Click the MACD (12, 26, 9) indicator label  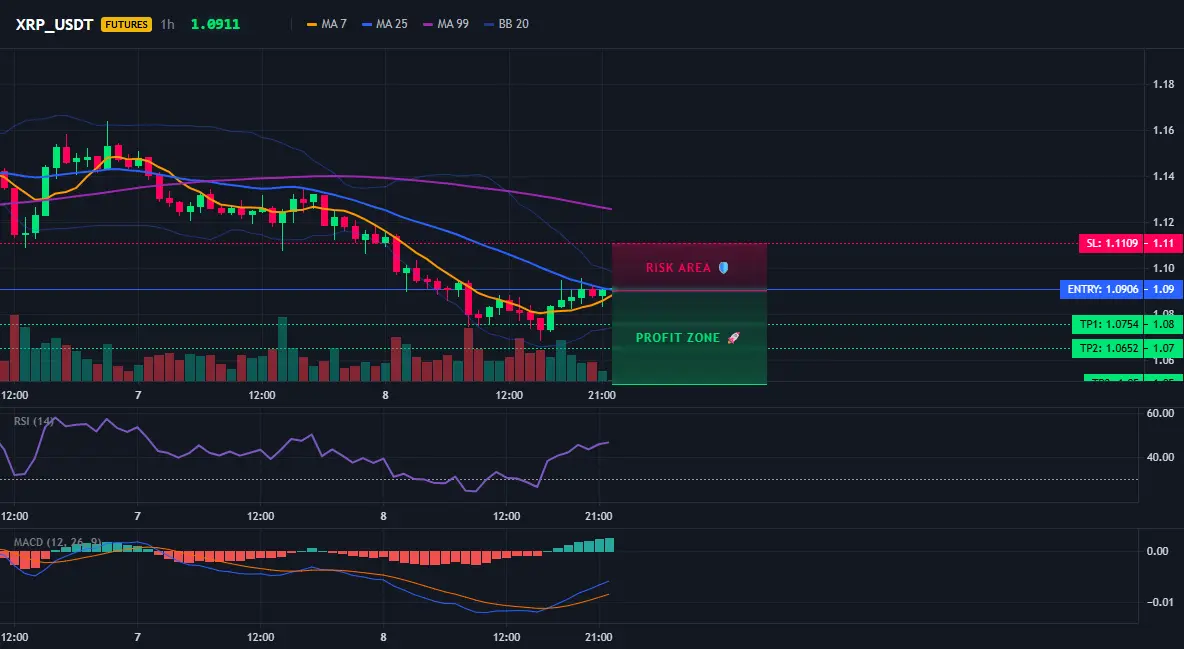[57, 542]
